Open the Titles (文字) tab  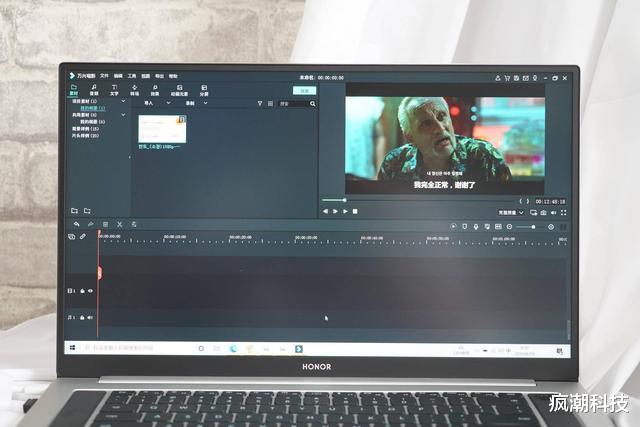114,90
